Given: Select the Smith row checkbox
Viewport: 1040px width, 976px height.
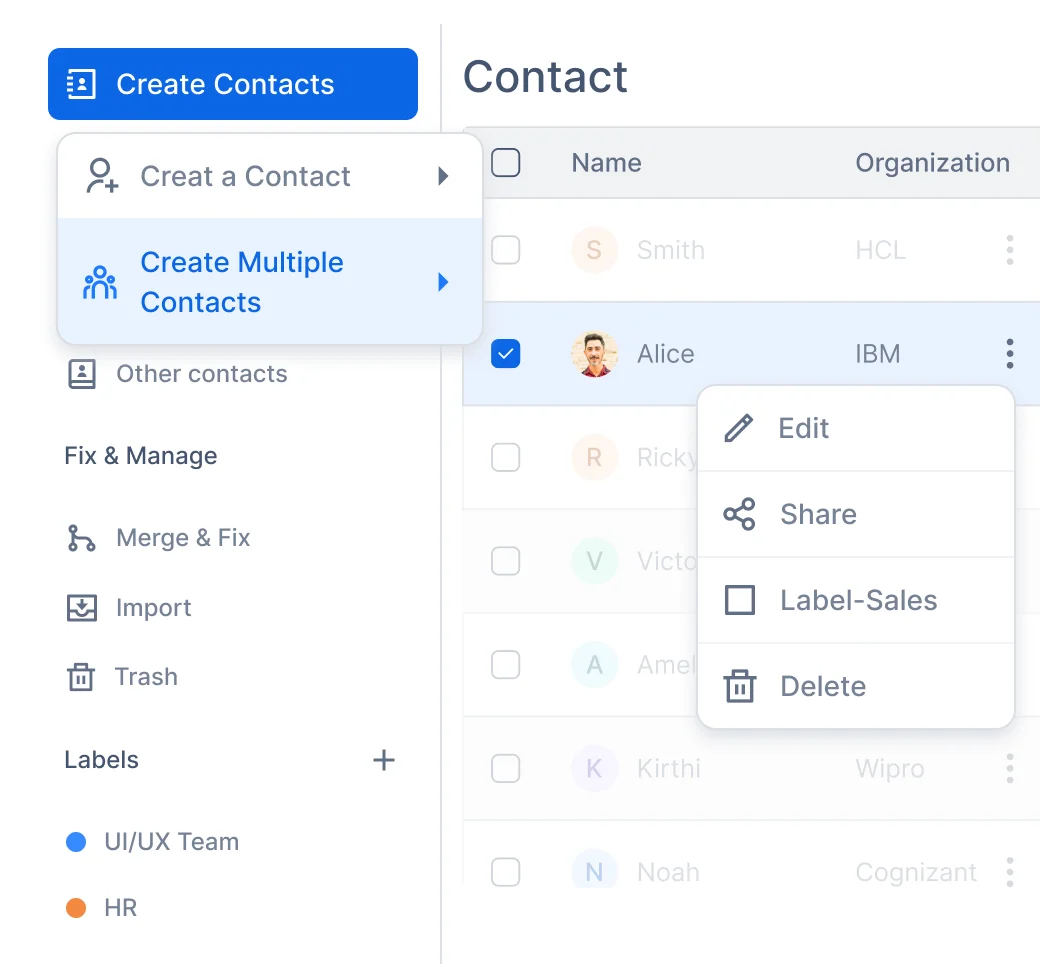Looking at the screenshot, I should (506, 250).
